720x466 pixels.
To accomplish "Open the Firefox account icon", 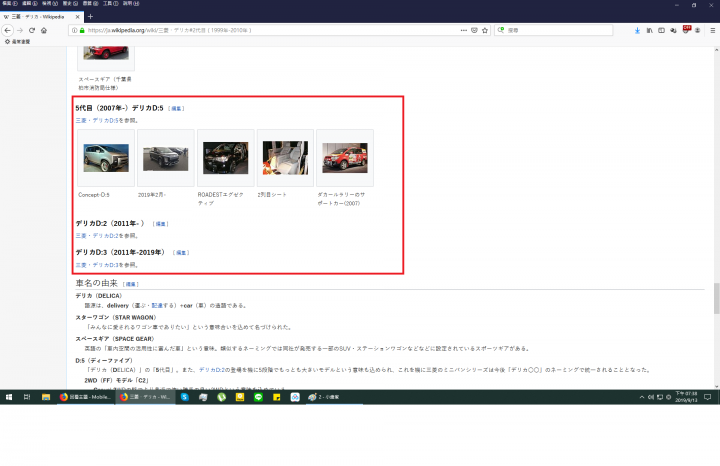I will point(698,30).
